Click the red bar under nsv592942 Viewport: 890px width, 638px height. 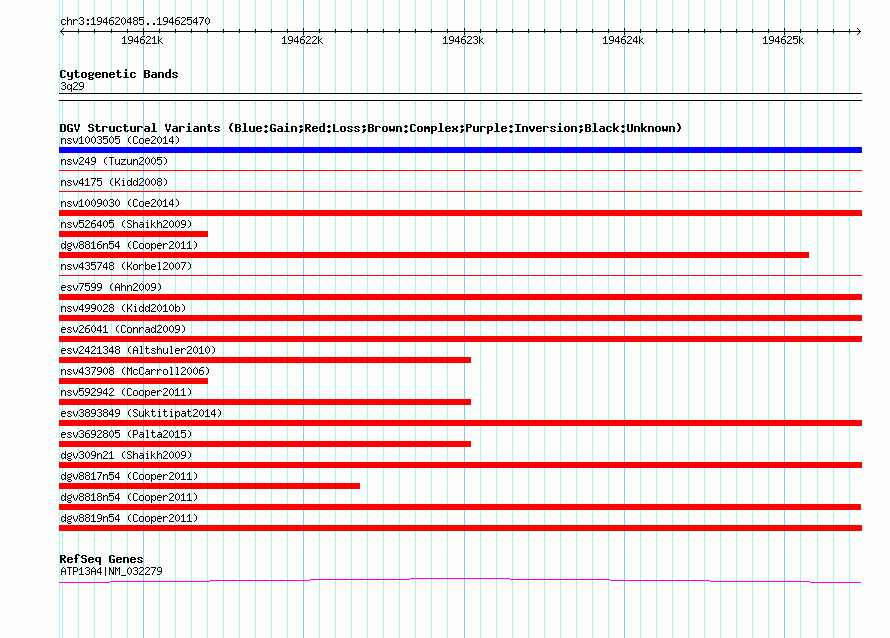[x=265, y=402]
